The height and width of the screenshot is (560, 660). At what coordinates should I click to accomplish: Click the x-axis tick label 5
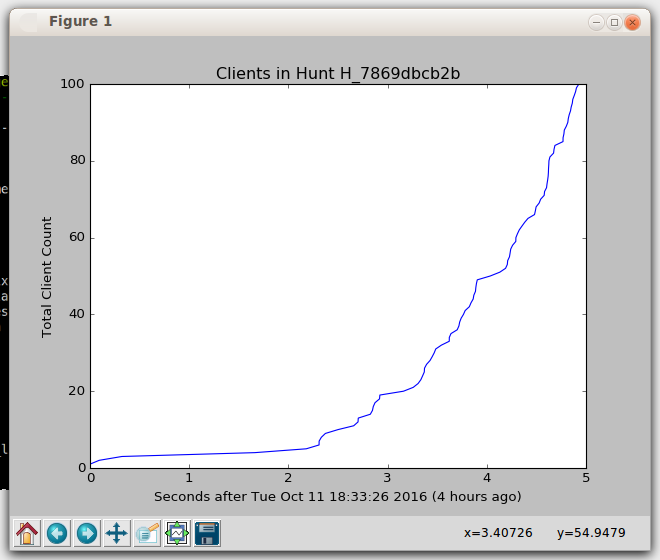click(586, 478)
